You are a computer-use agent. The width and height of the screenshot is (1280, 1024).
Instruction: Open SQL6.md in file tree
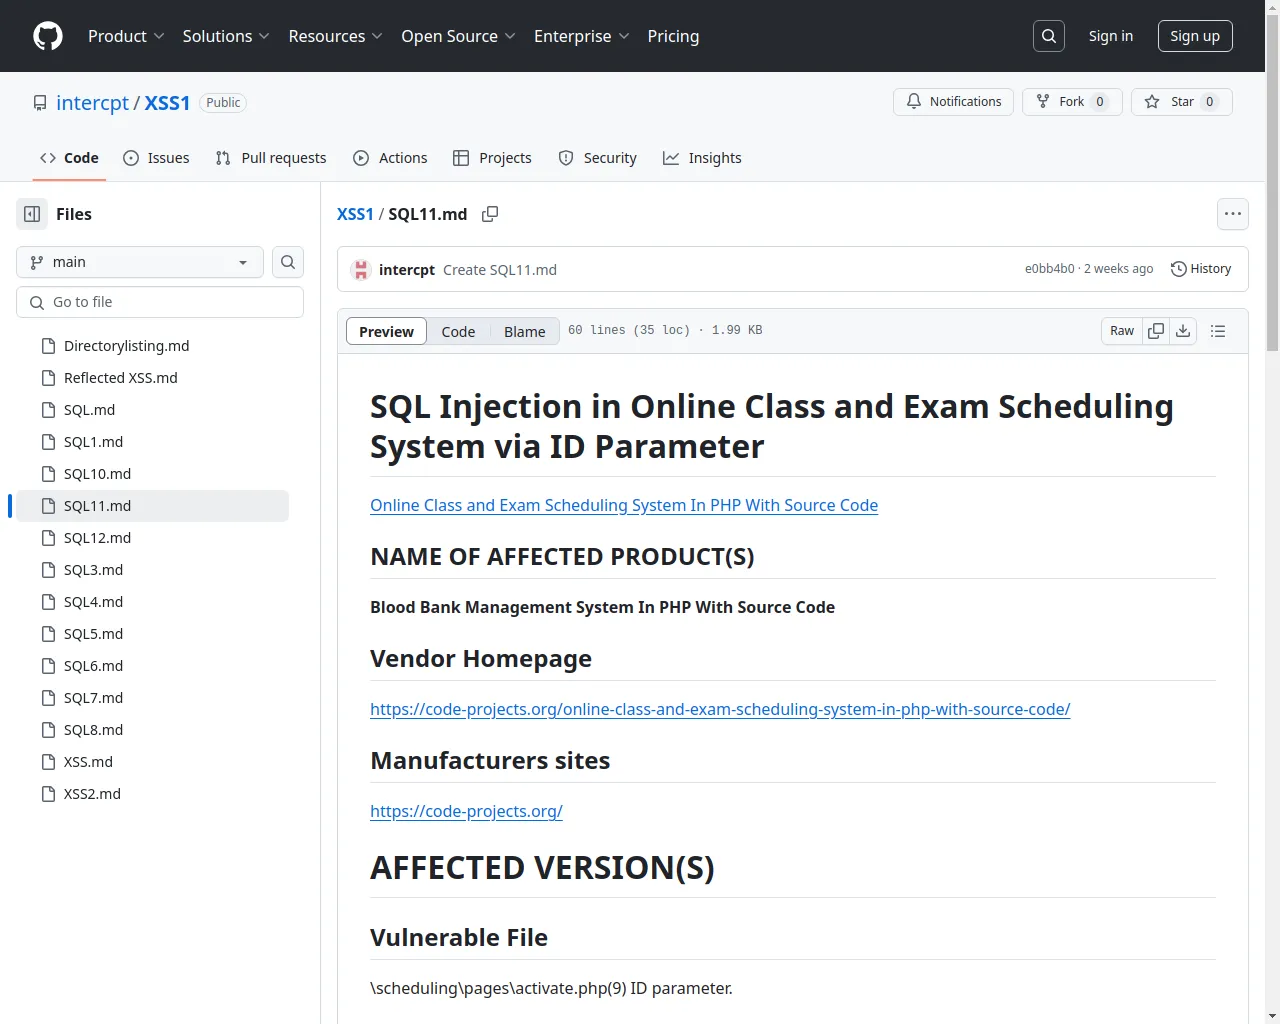152,666
